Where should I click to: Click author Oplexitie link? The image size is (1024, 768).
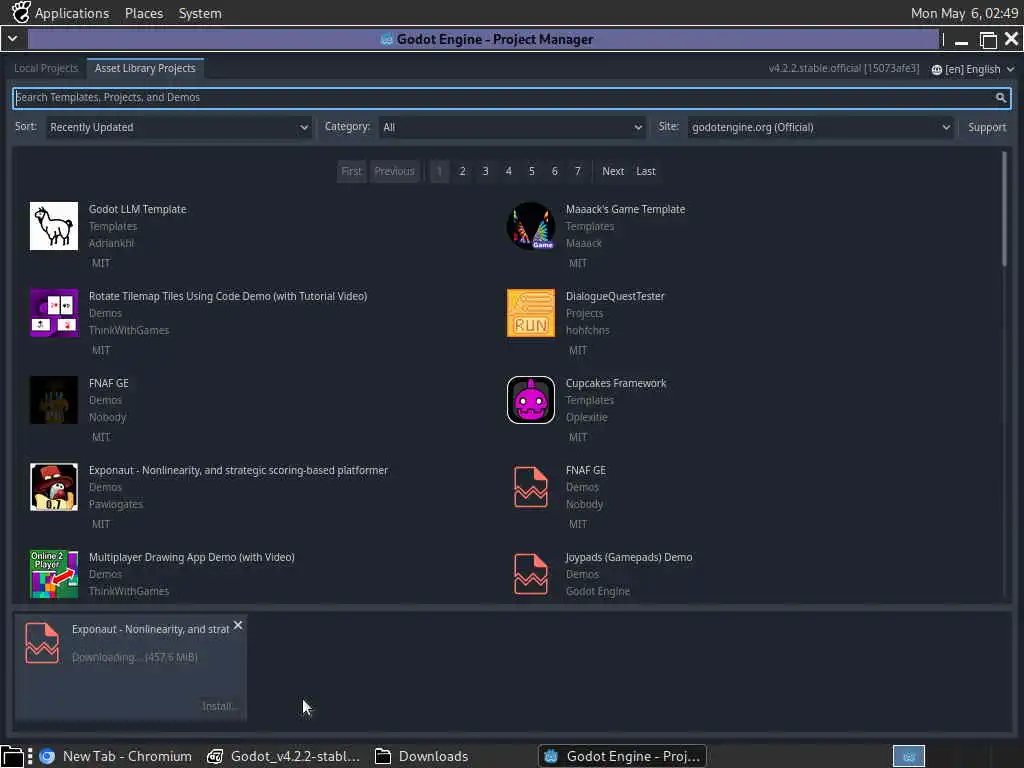(586, 417)
